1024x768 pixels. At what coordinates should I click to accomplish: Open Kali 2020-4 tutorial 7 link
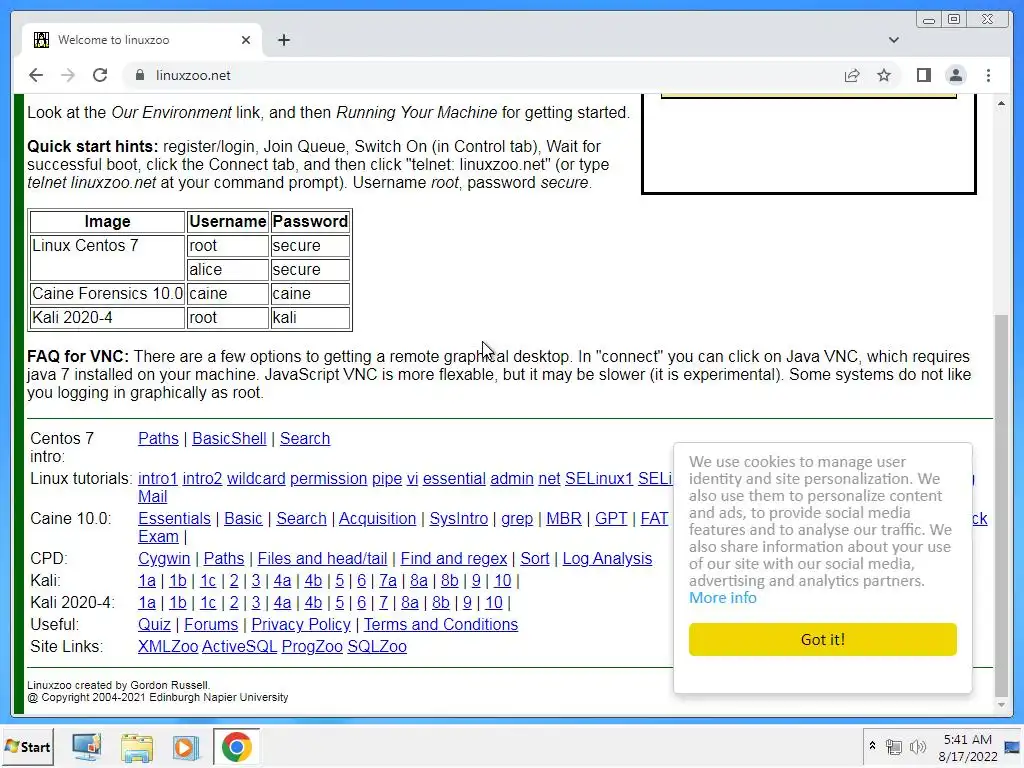383,603
